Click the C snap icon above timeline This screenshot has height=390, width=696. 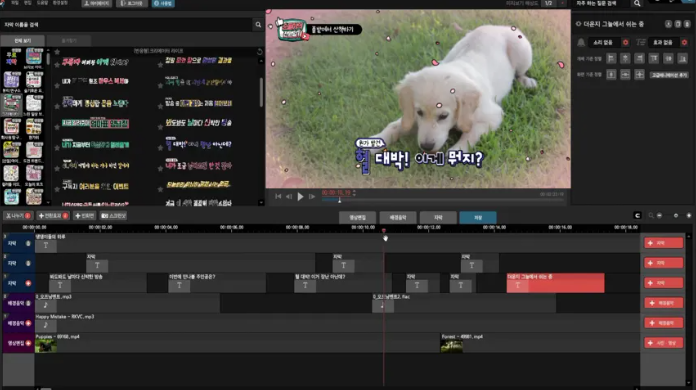(x=637, y=216)
